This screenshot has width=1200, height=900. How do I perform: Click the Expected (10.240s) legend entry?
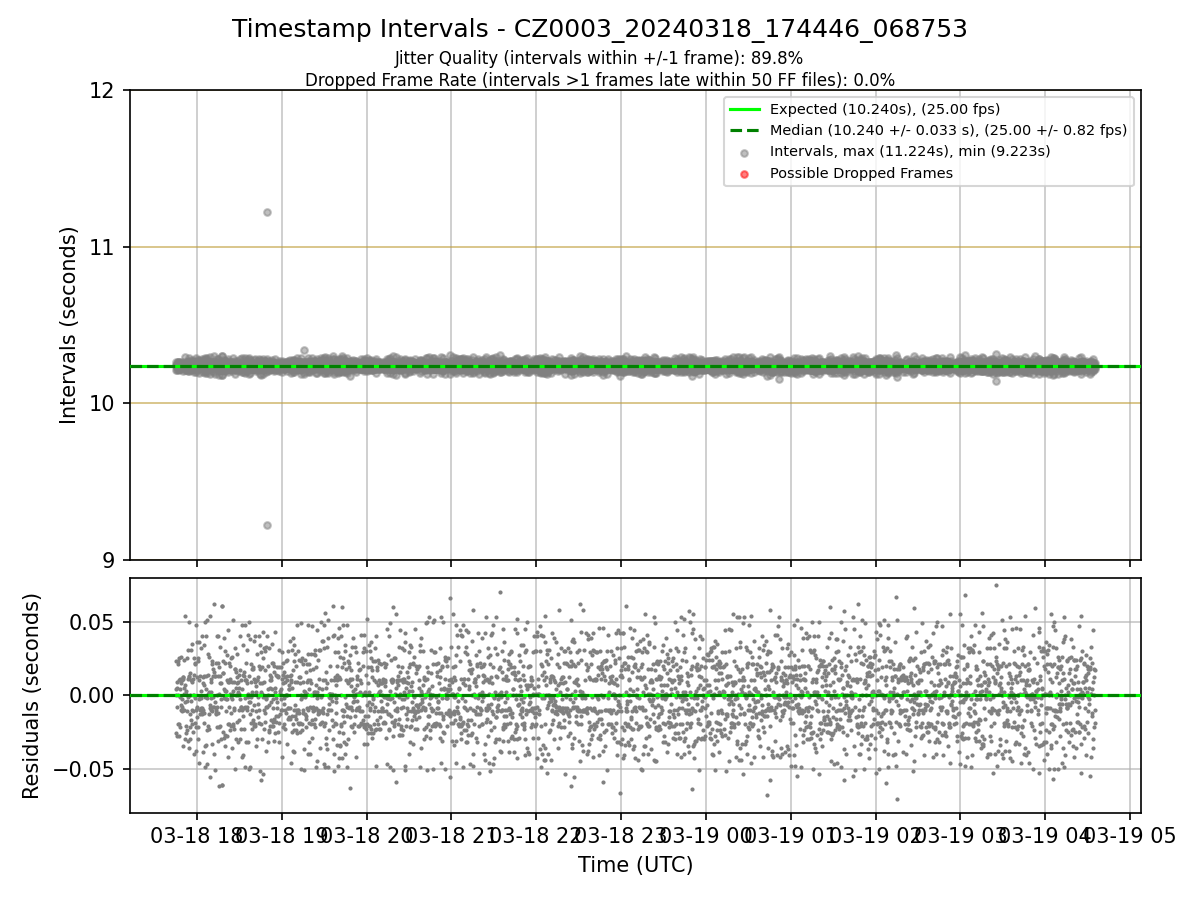click(x=884, y=109)
